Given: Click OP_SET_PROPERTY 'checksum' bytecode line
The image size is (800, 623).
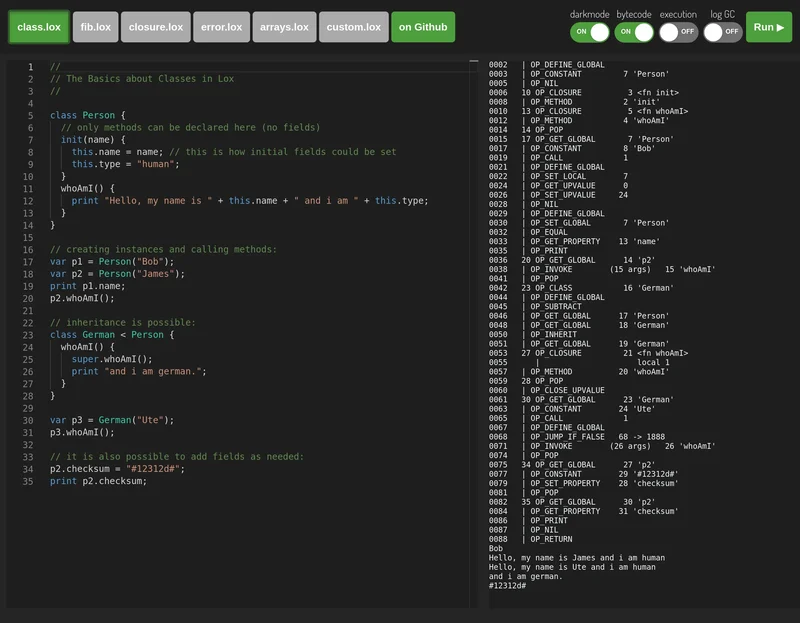Looking at the screenshot, I should 583,483.
